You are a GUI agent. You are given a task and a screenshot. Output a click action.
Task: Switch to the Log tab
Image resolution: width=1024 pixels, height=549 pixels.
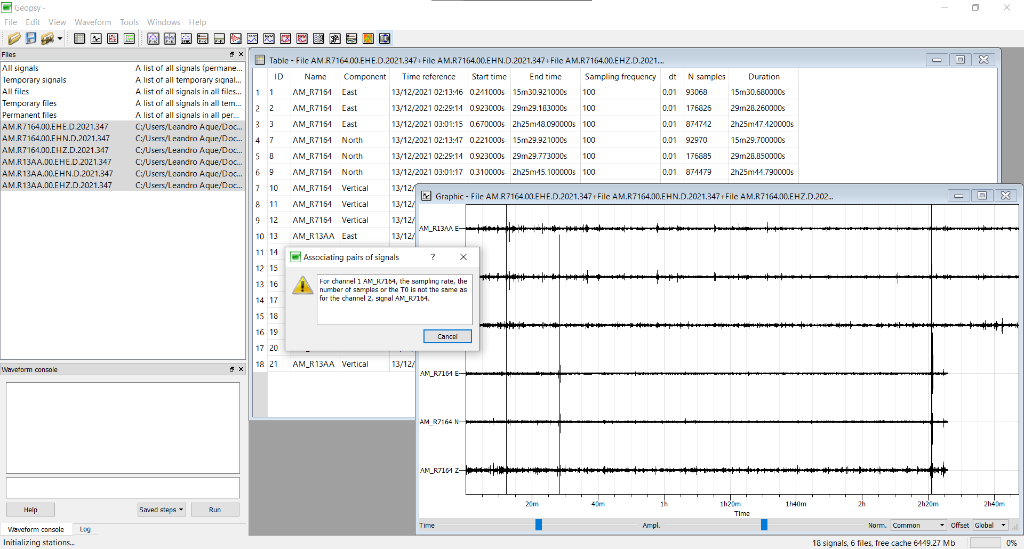(85, 529)
